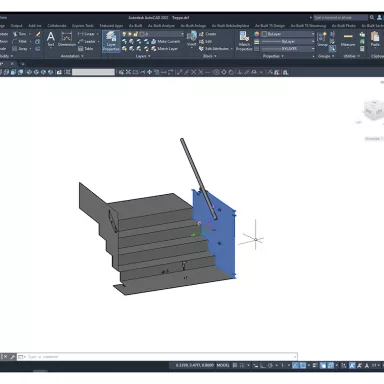This screenshot has height=384, width=384.
Task: Expand the Utilities panel
Action: point(351,56)
